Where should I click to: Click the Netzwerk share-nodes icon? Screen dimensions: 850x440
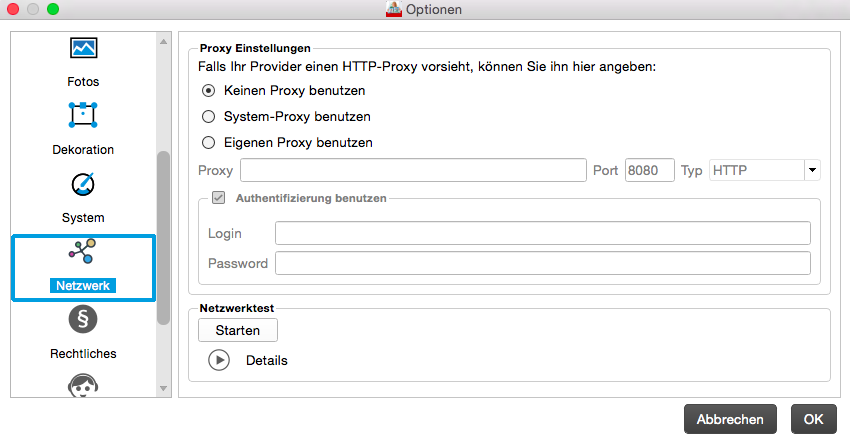(83, 251)
